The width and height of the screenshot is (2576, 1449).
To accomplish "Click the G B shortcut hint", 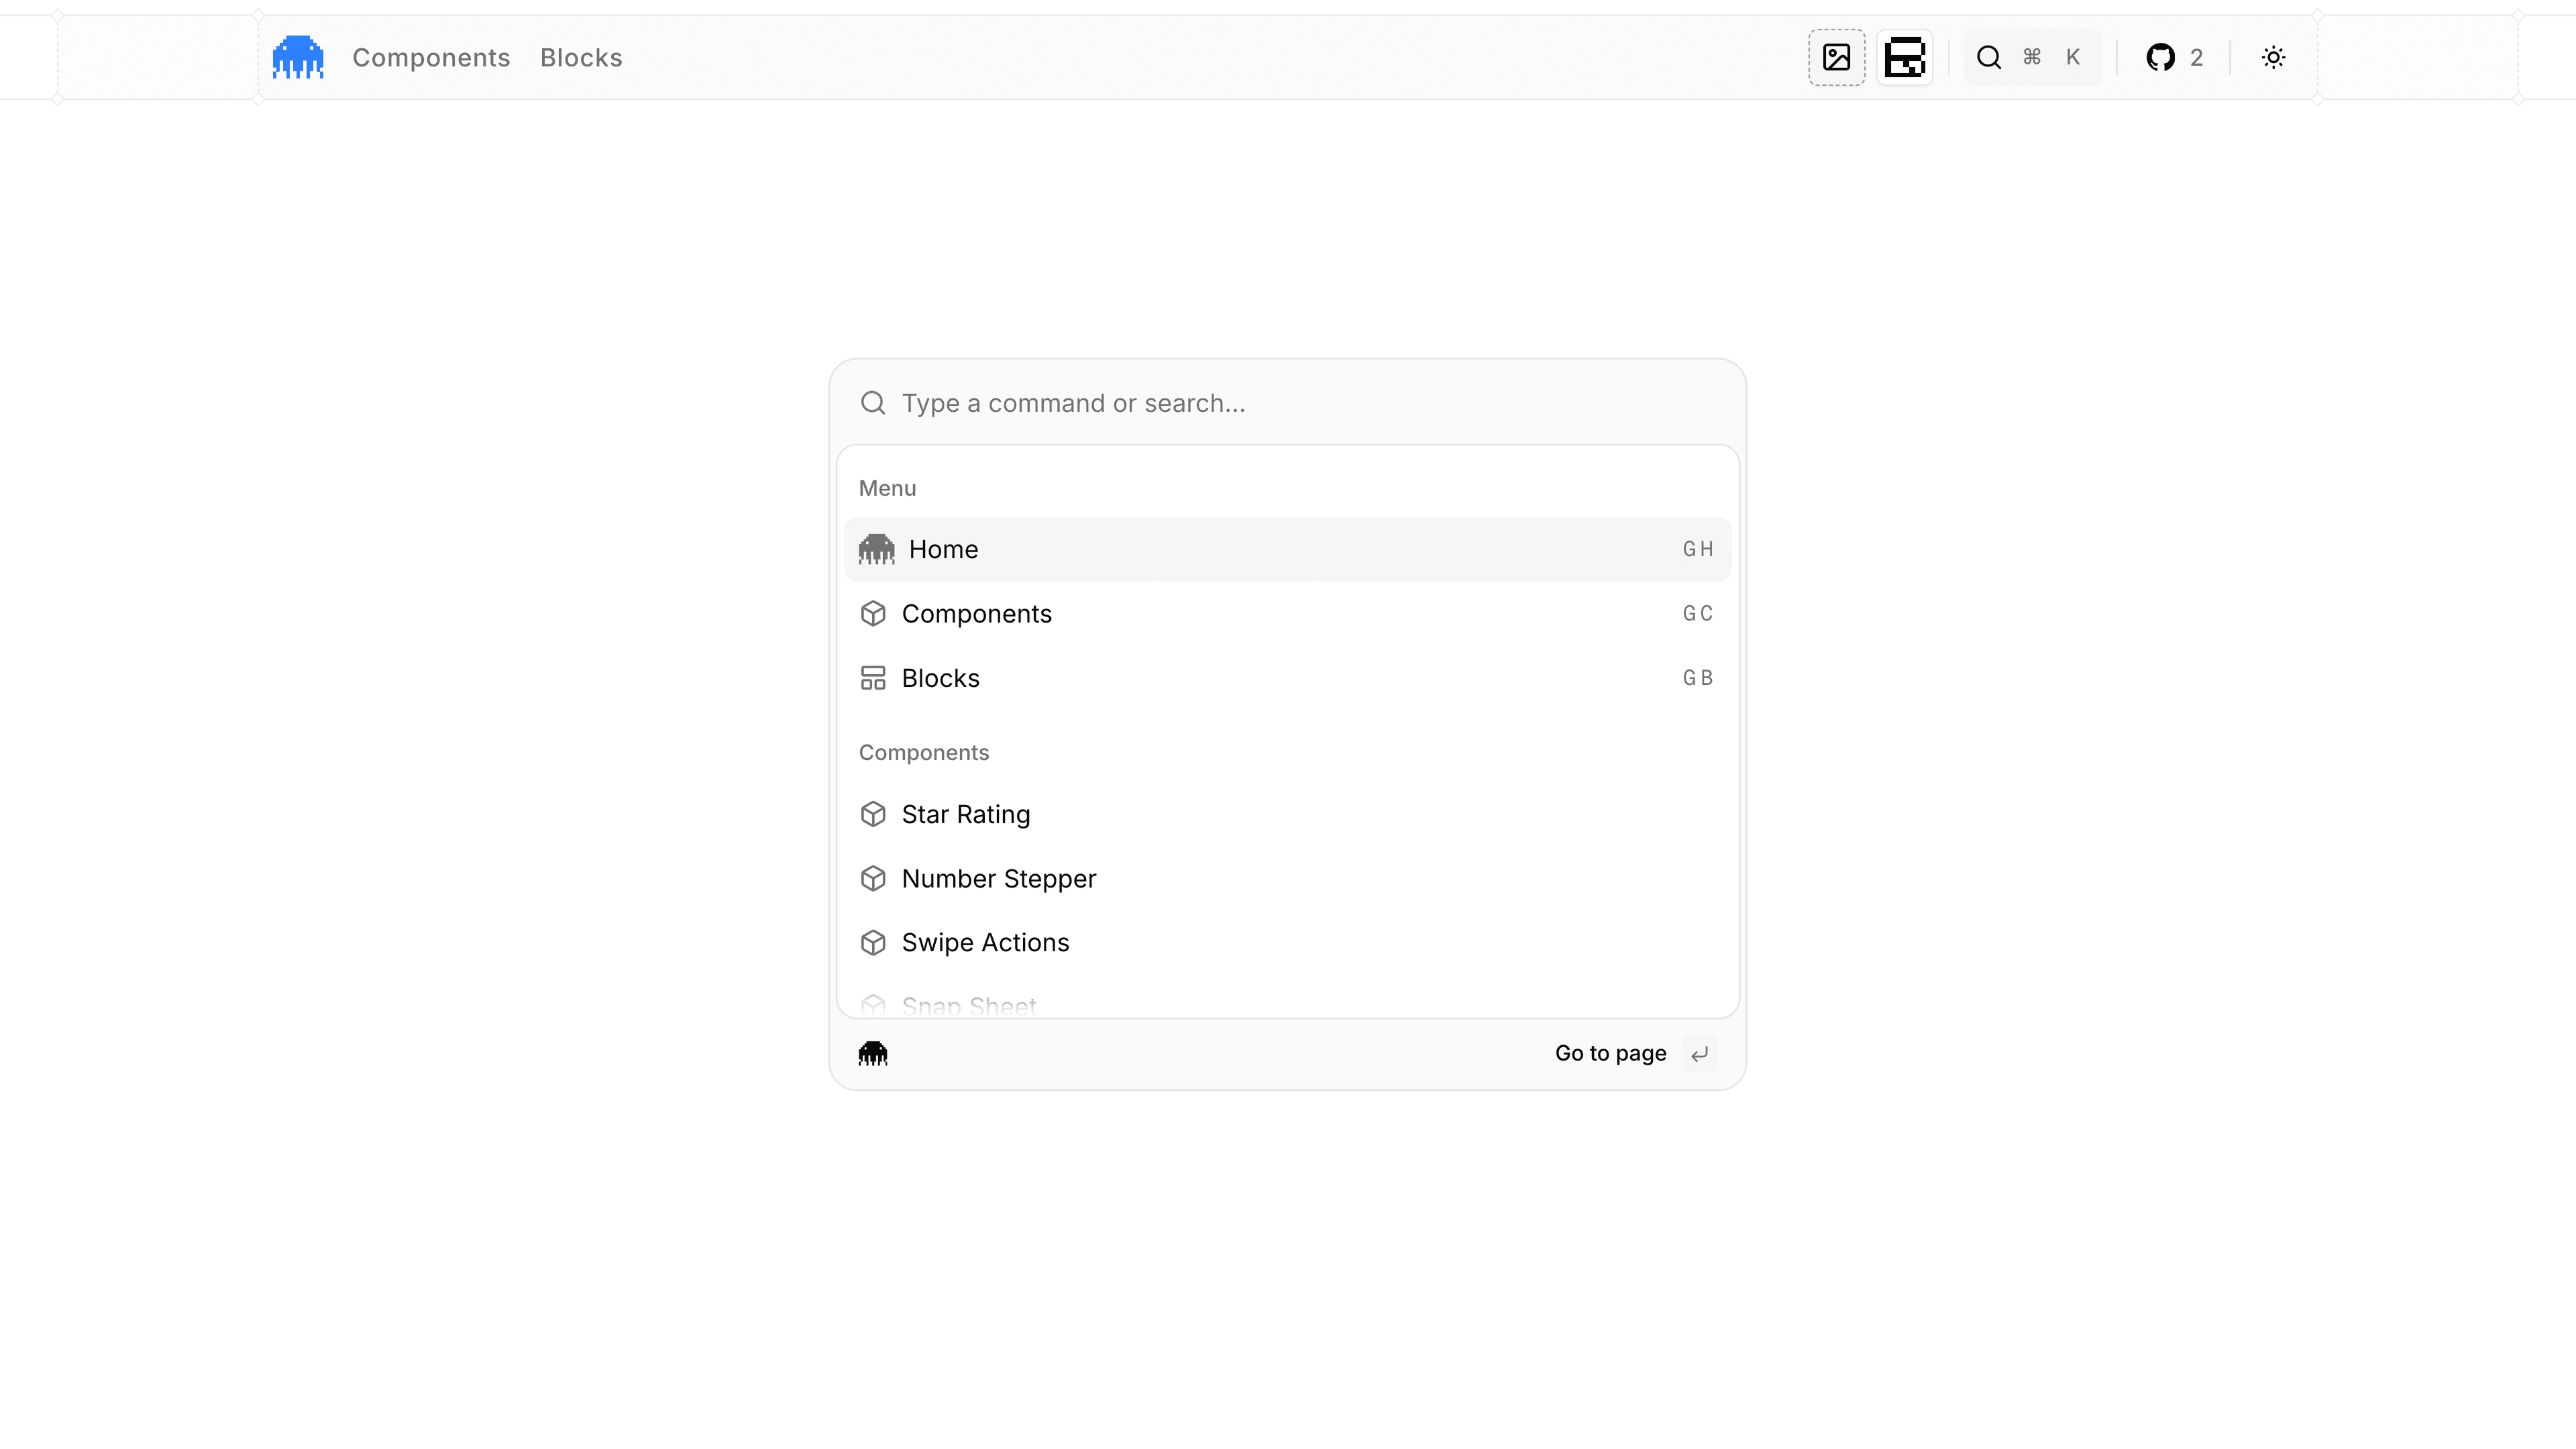I will click(1698, 678).
